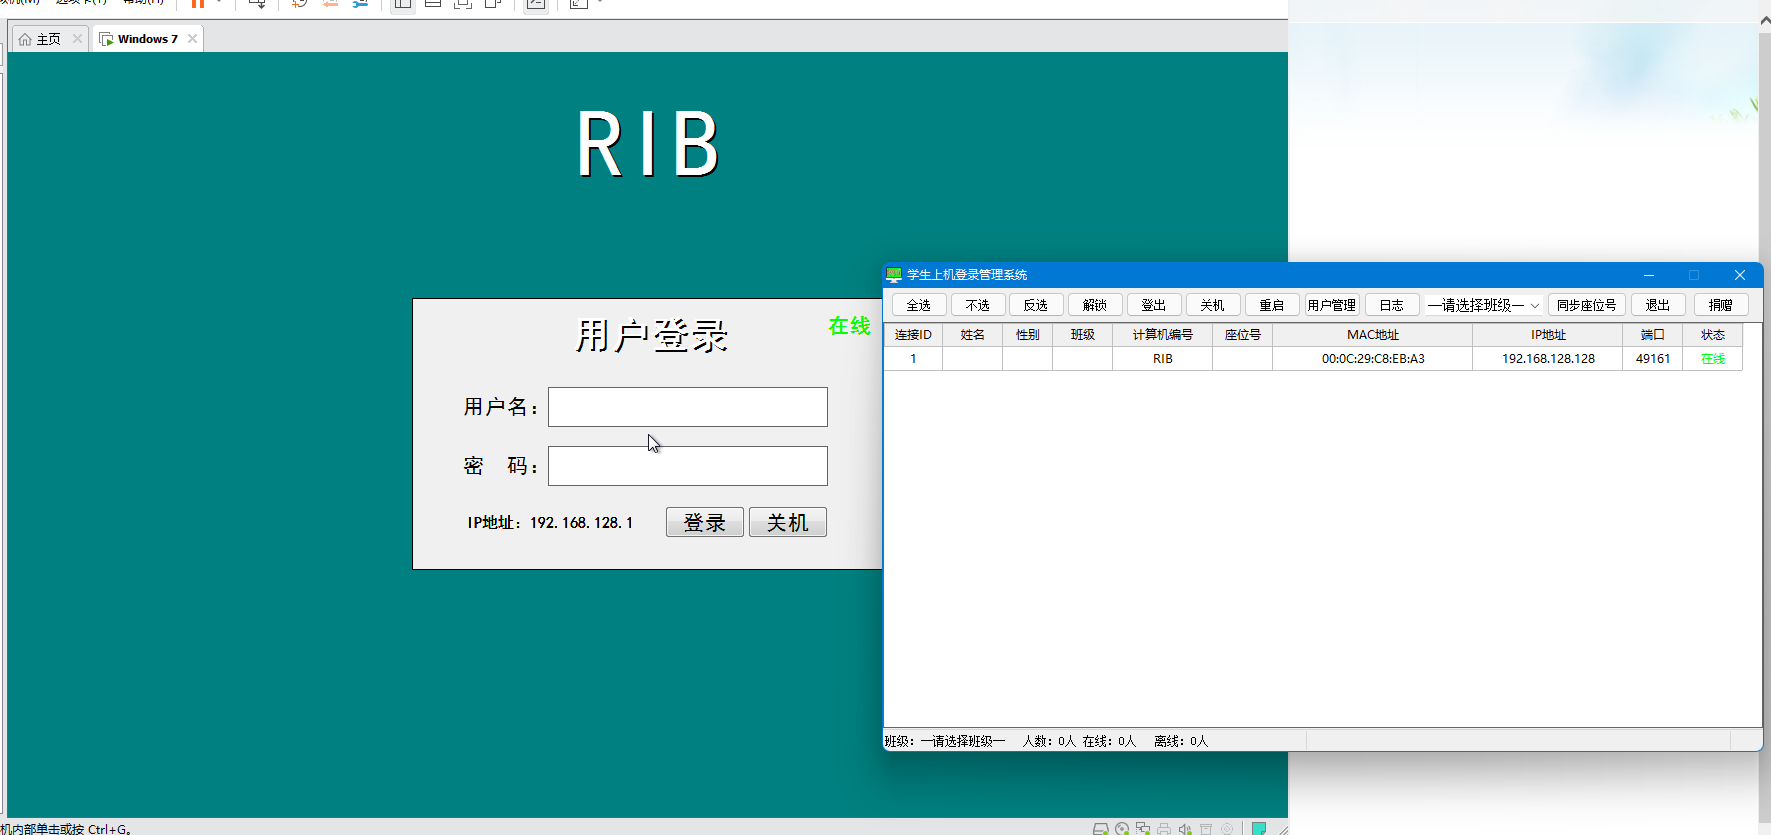Click the network adapter status icon

click(x=1143, y=829)
